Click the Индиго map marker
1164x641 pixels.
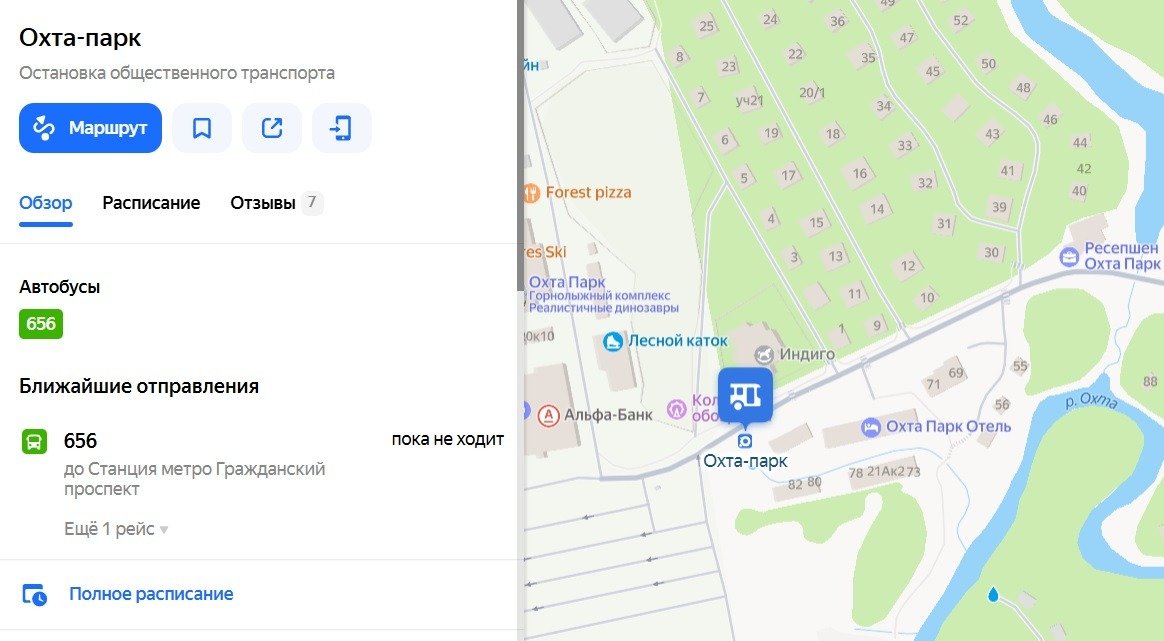(764, 355)
